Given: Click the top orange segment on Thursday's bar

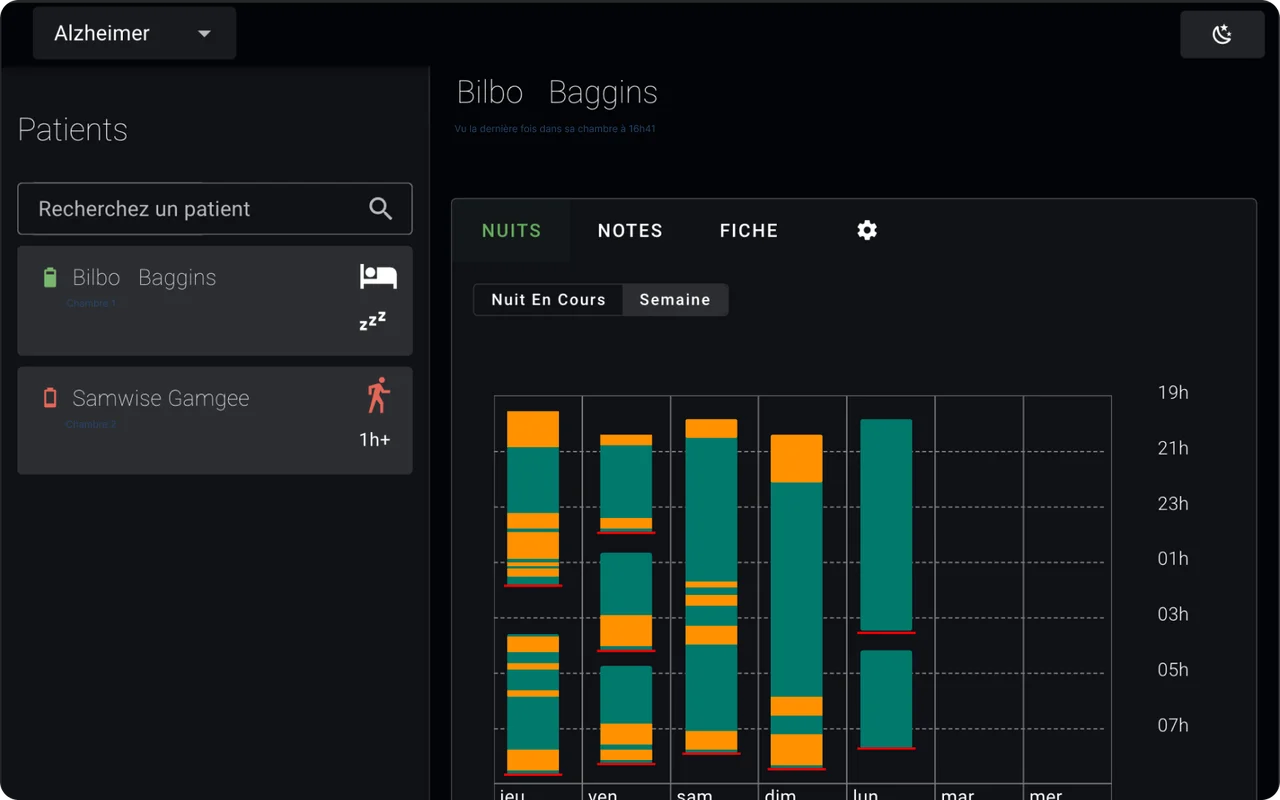Looking at the screenshot, I should click(x=532, y=429).
